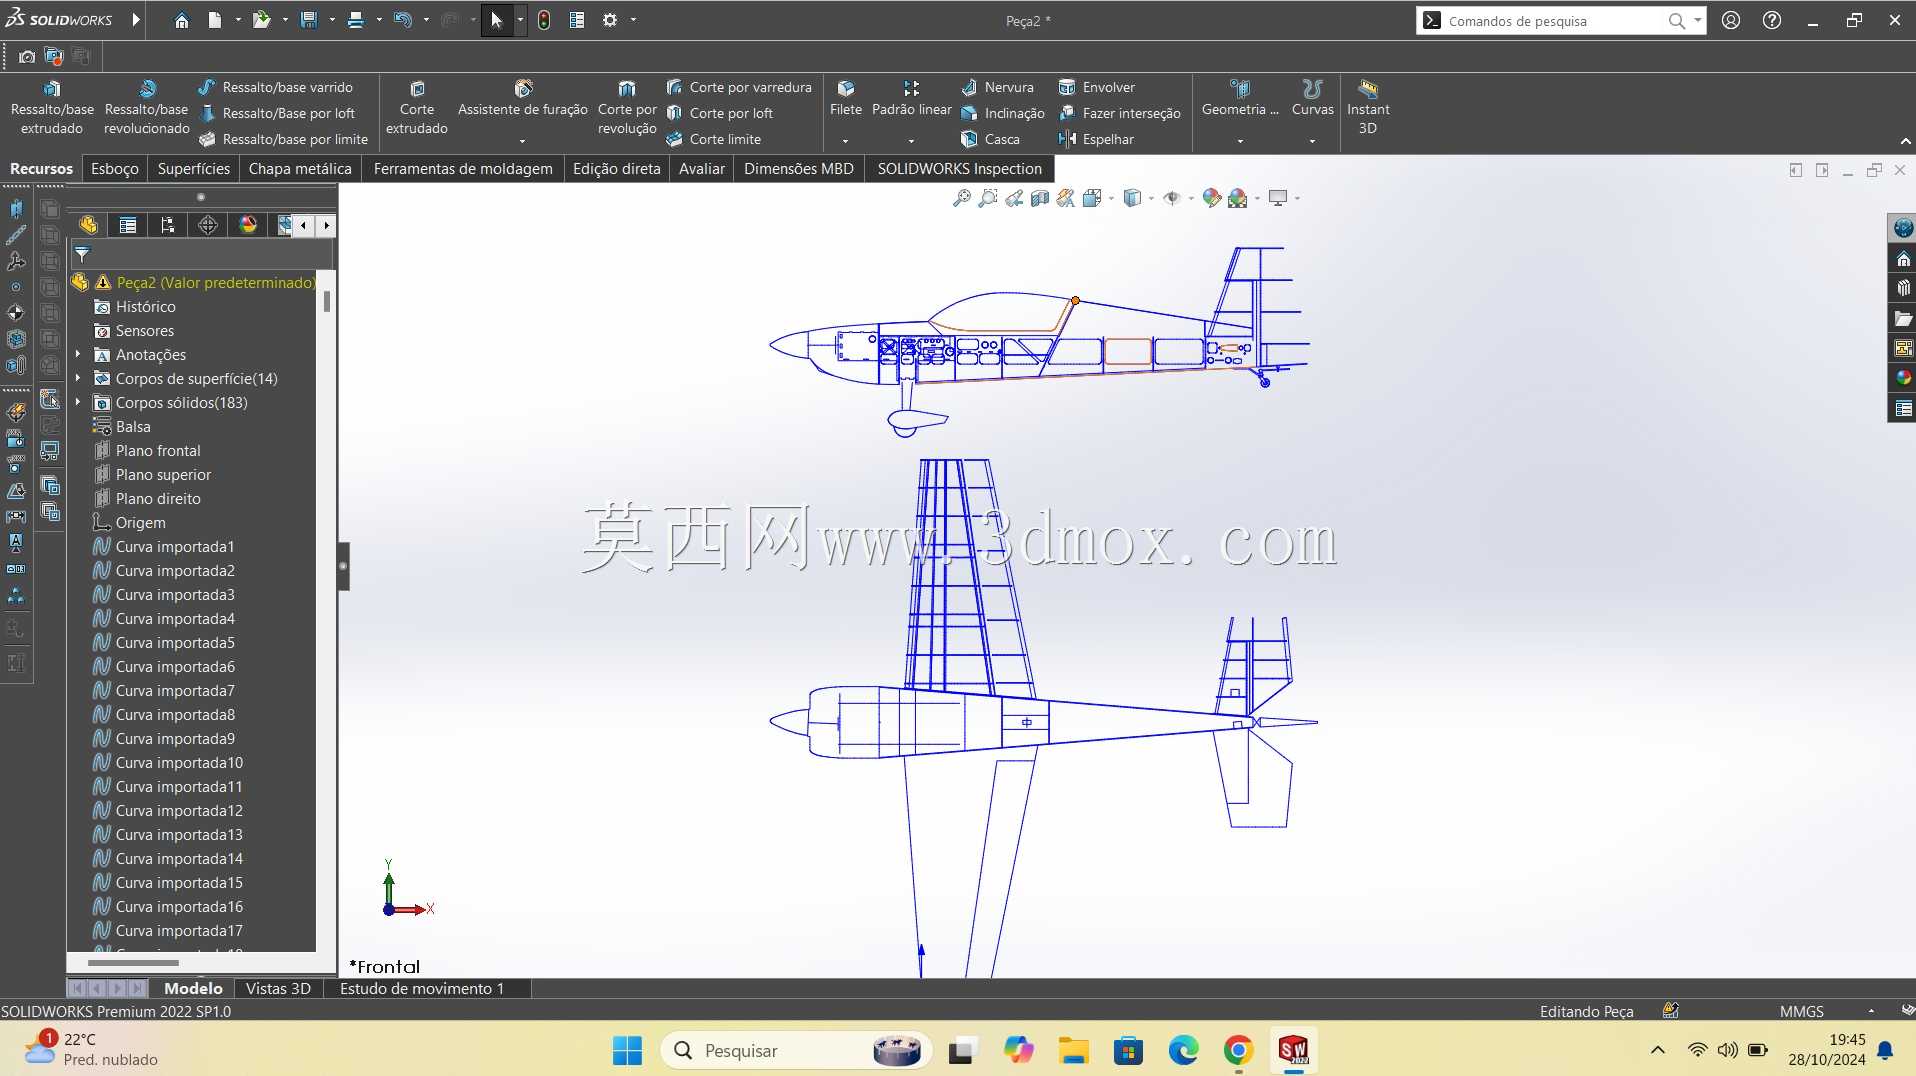The image size is (1916, 1076).
Task: Open the PropertyManager tab in left panel
Action: point(128,225)
